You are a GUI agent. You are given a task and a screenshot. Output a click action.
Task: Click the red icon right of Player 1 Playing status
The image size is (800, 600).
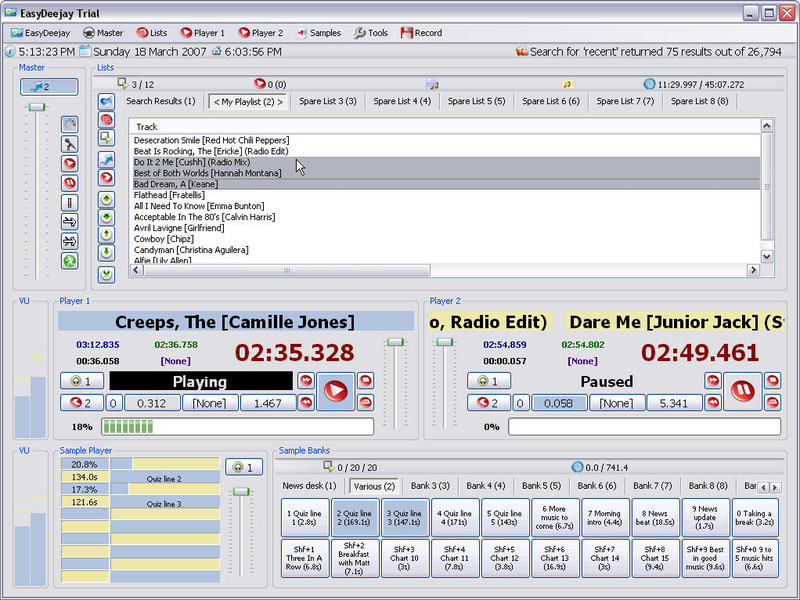[x=306, y=381]
